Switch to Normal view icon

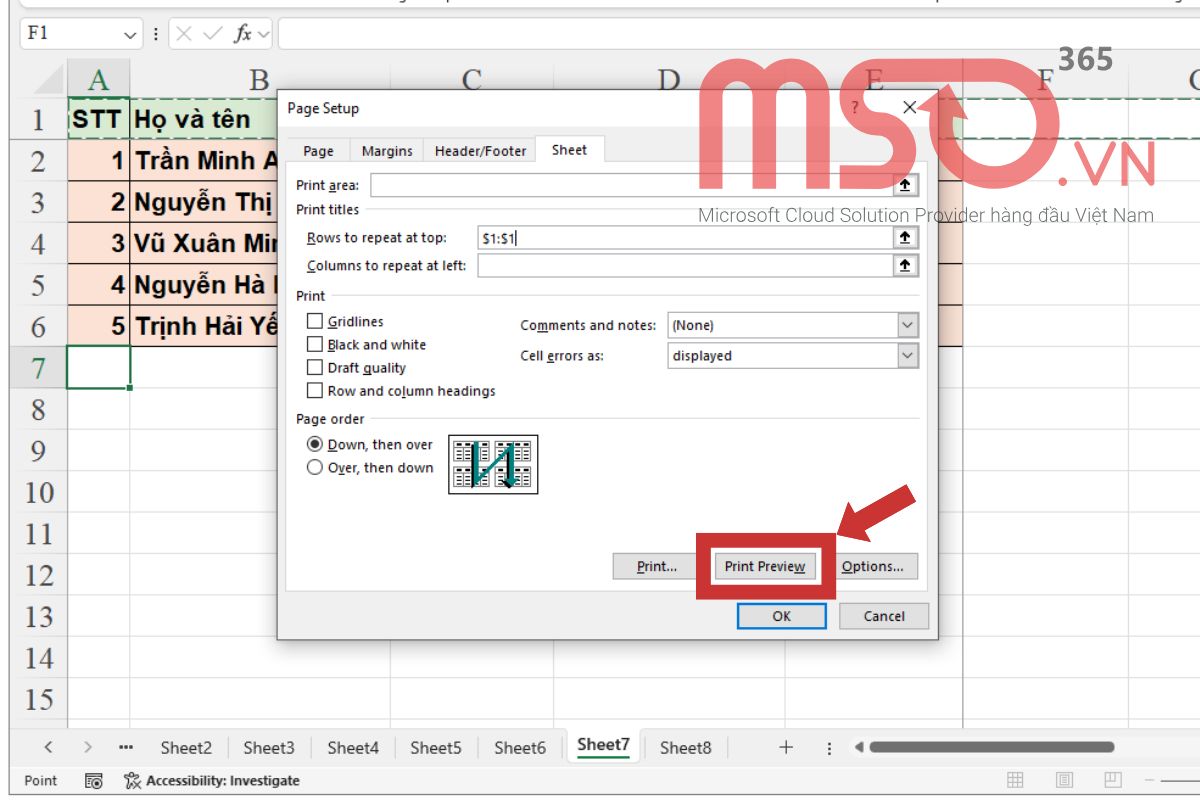point(1015,780)
